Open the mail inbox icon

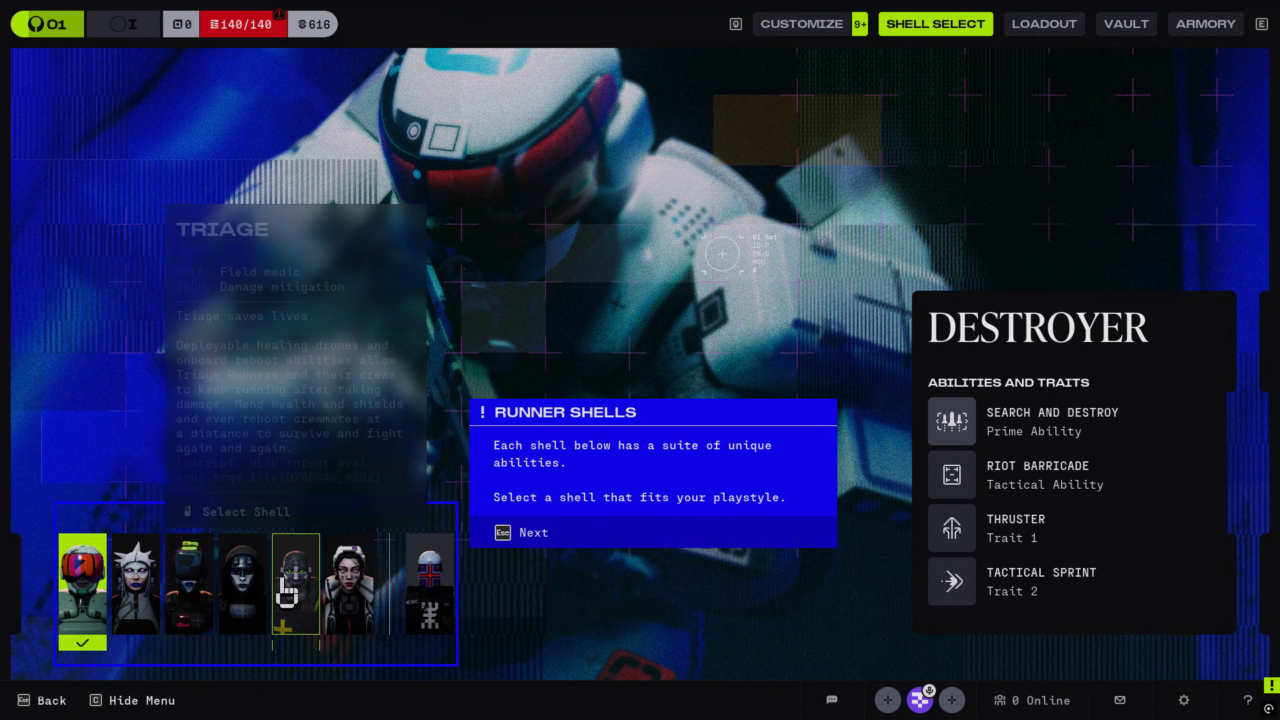point(1120,700)
